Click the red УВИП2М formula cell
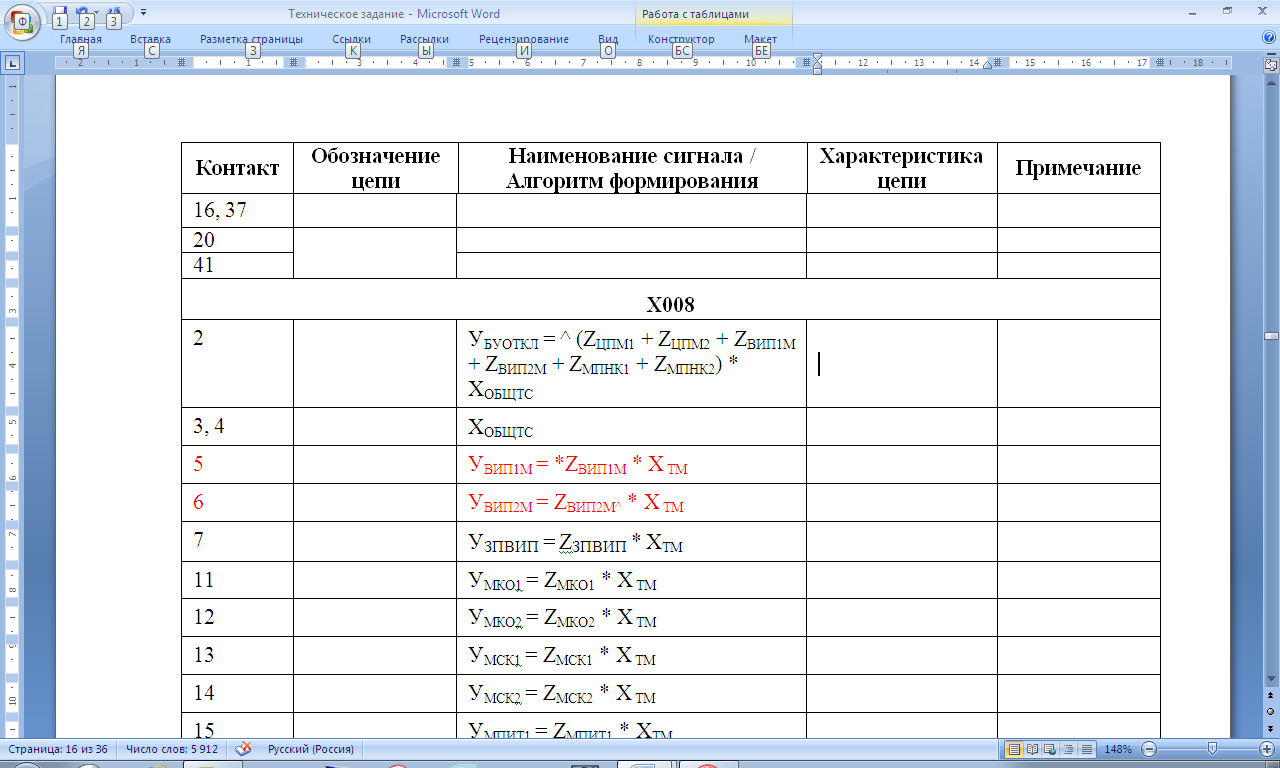Image resolution: width=1280 pixels, height=768 pixels. point(632,503)
